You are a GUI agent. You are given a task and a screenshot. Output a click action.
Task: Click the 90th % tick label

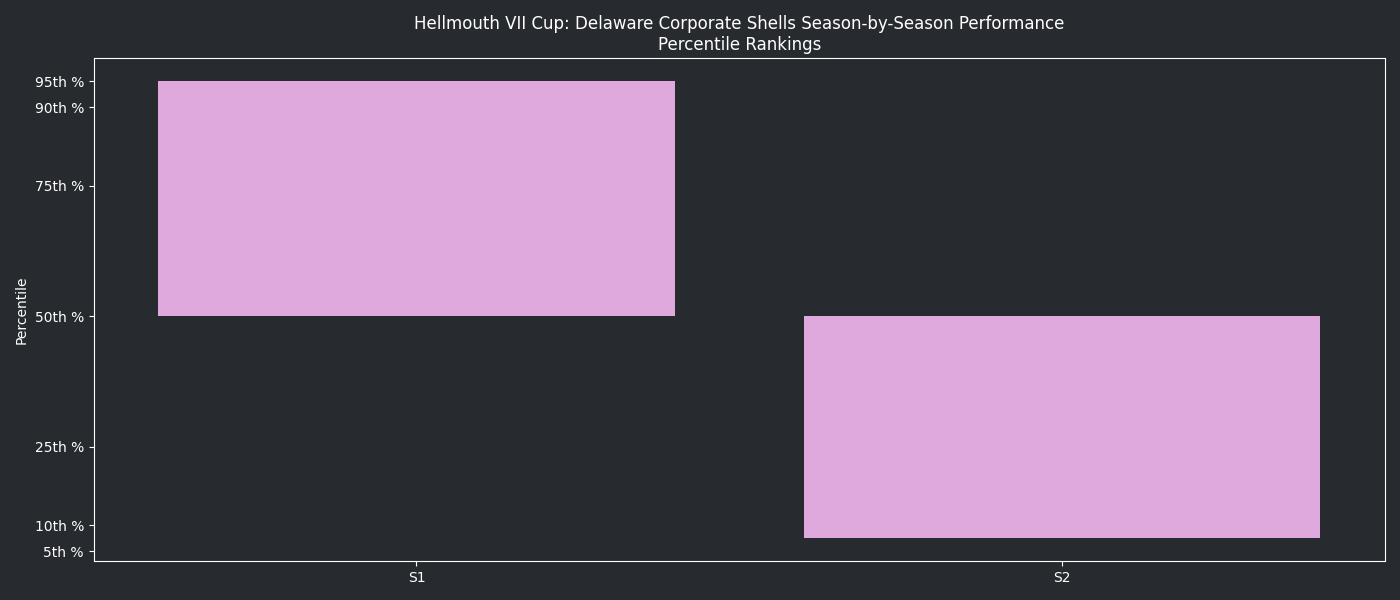coord(59,108)
